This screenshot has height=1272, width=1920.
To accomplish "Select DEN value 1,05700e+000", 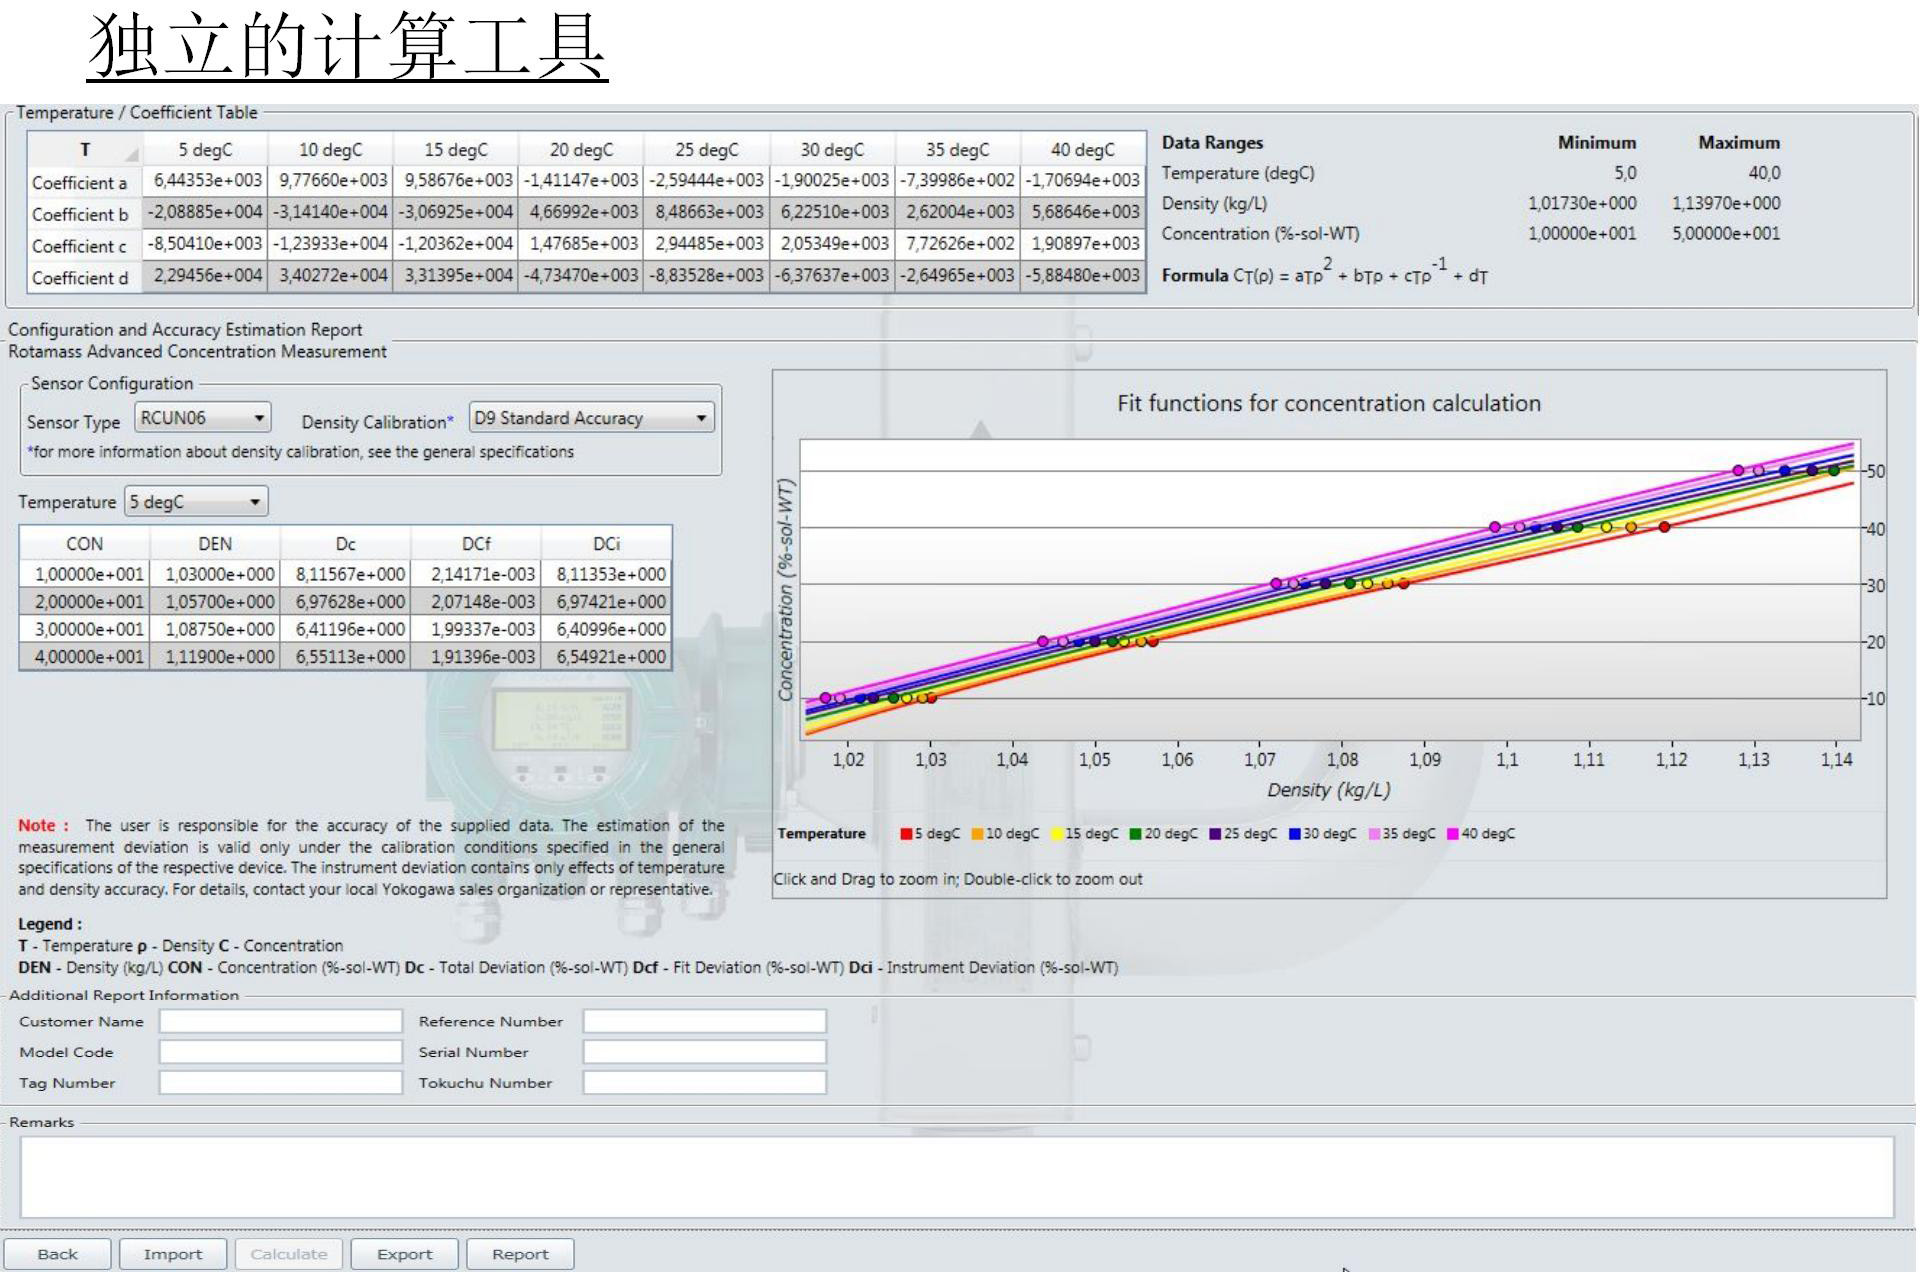I will [x=215, y=602].
